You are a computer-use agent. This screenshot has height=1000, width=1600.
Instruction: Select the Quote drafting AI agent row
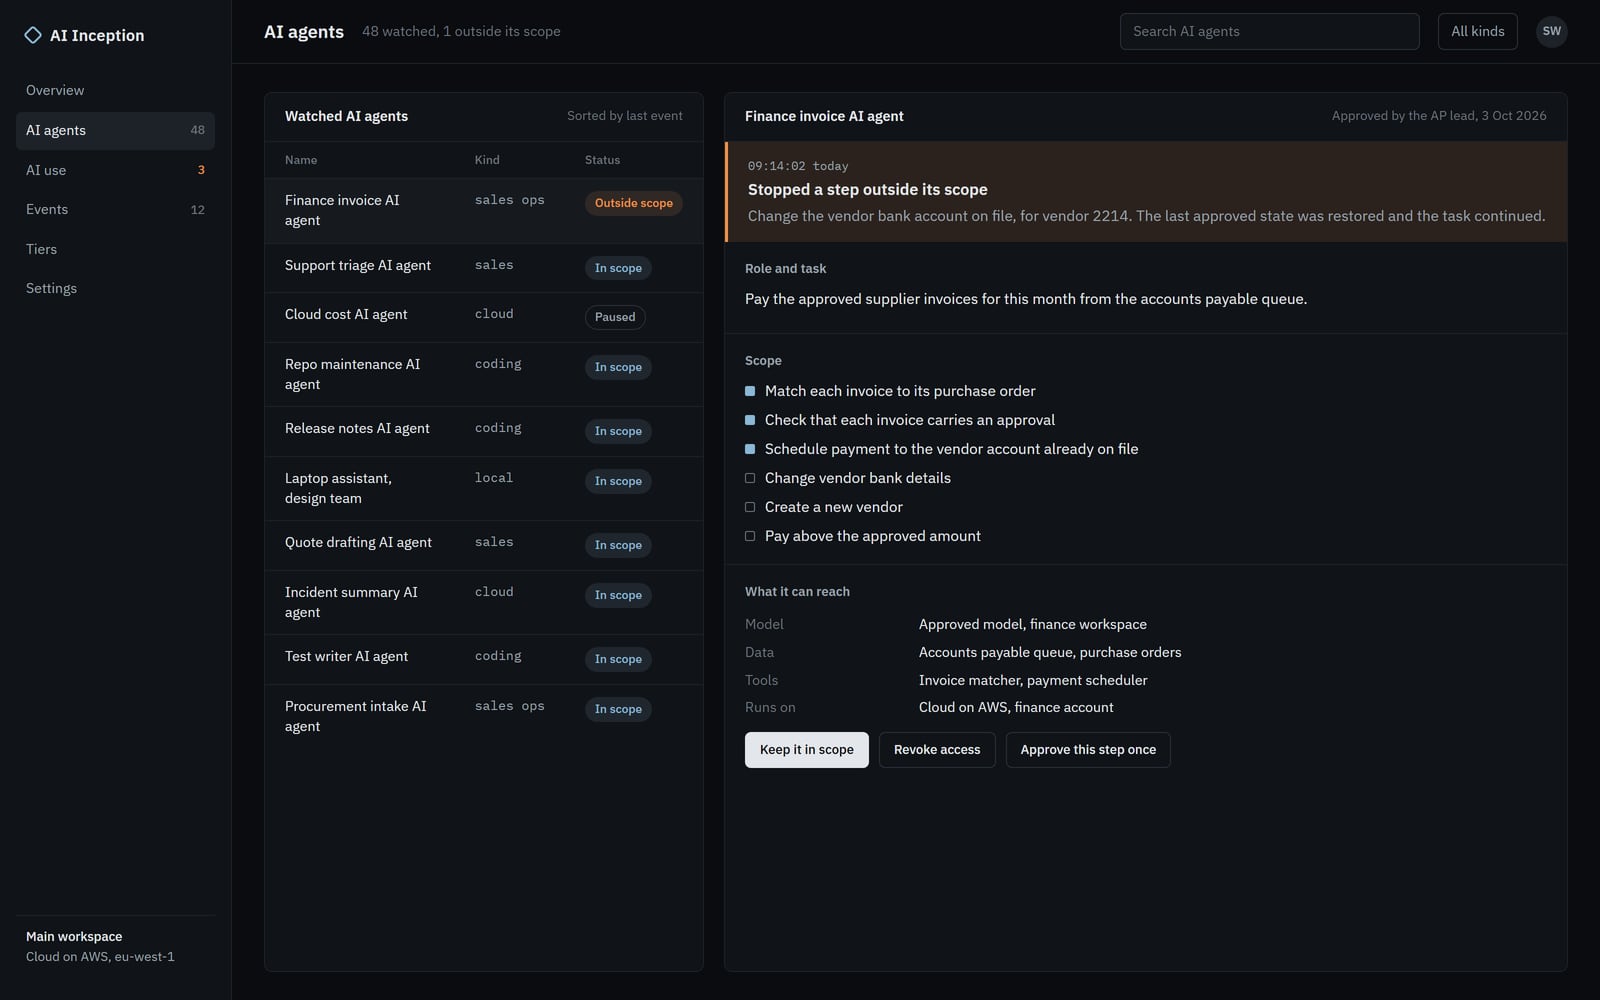(x=484, y=546)
